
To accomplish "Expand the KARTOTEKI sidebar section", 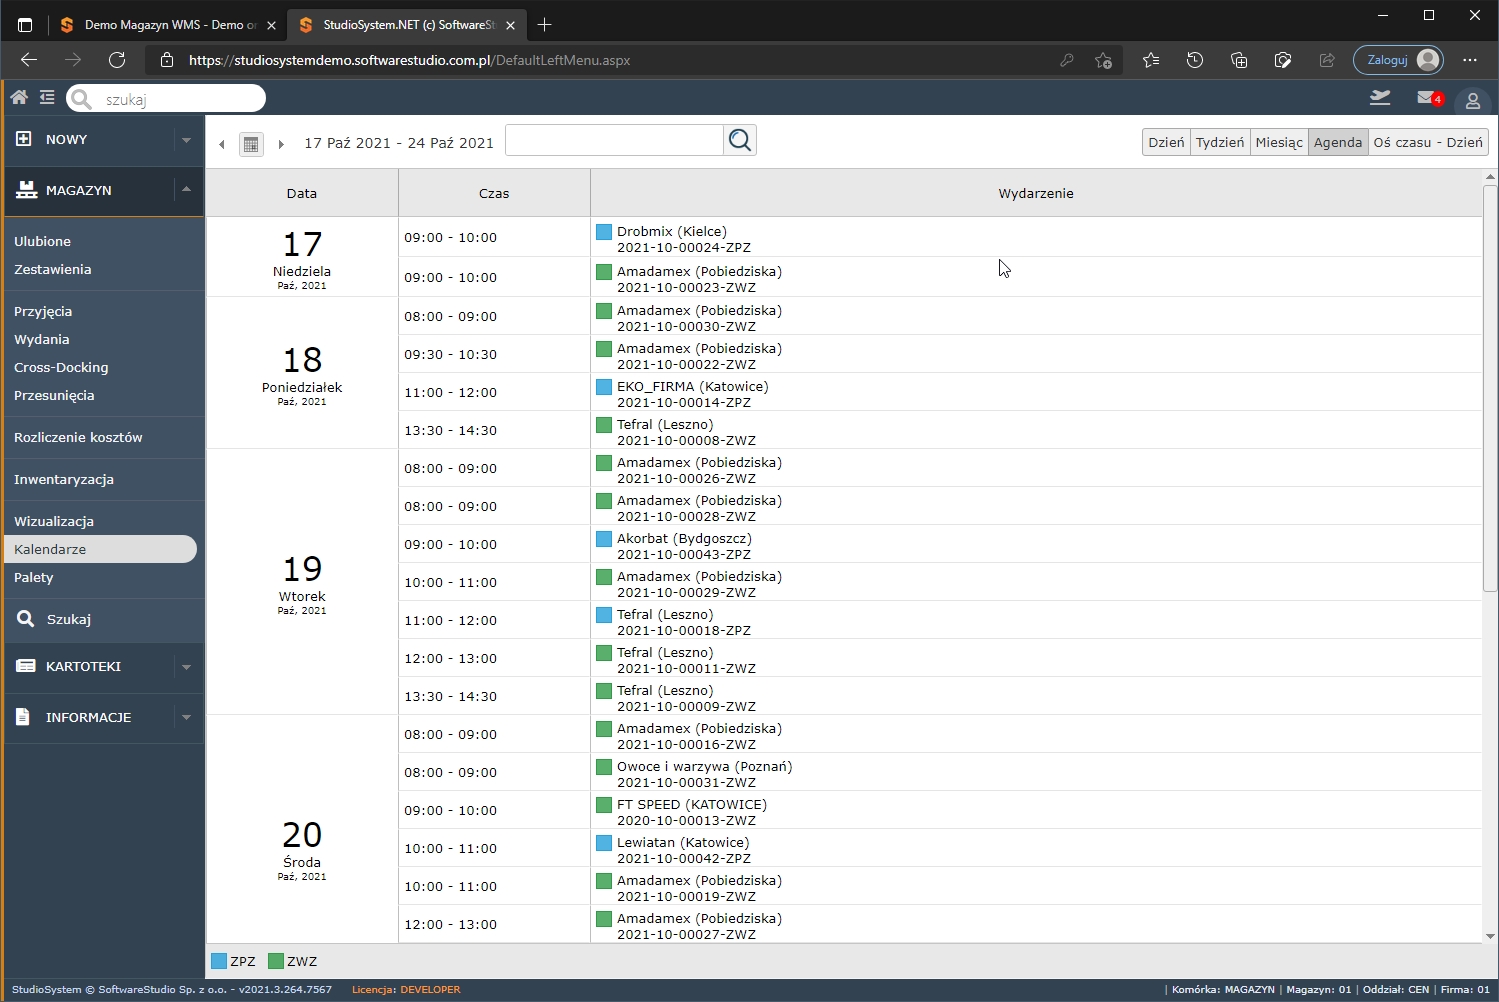I will pyautogui.click(x=186, y=667).
